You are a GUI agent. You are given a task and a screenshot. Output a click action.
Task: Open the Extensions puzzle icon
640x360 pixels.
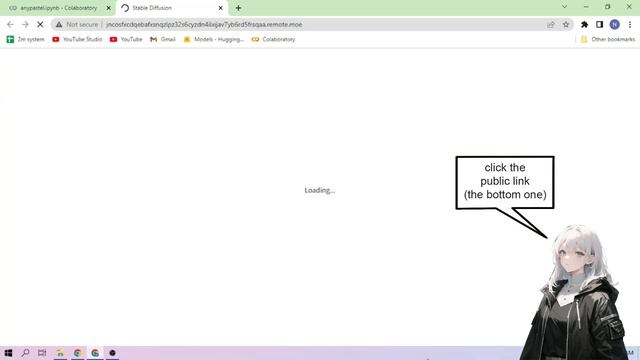click(584, 24)
